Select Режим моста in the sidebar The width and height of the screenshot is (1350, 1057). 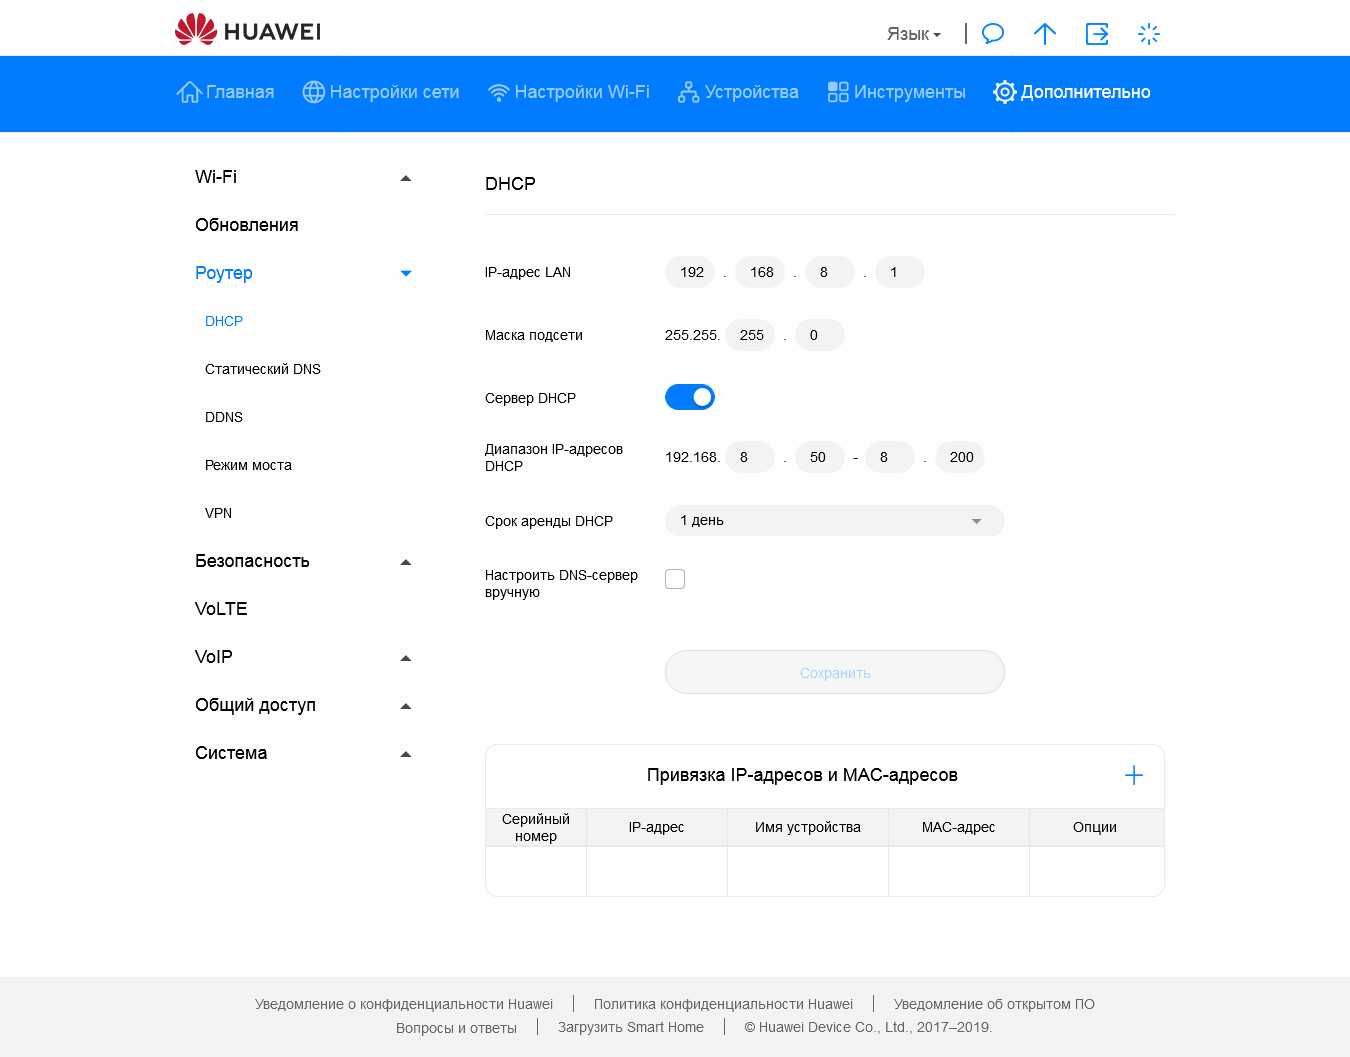[x=248, y=465]
